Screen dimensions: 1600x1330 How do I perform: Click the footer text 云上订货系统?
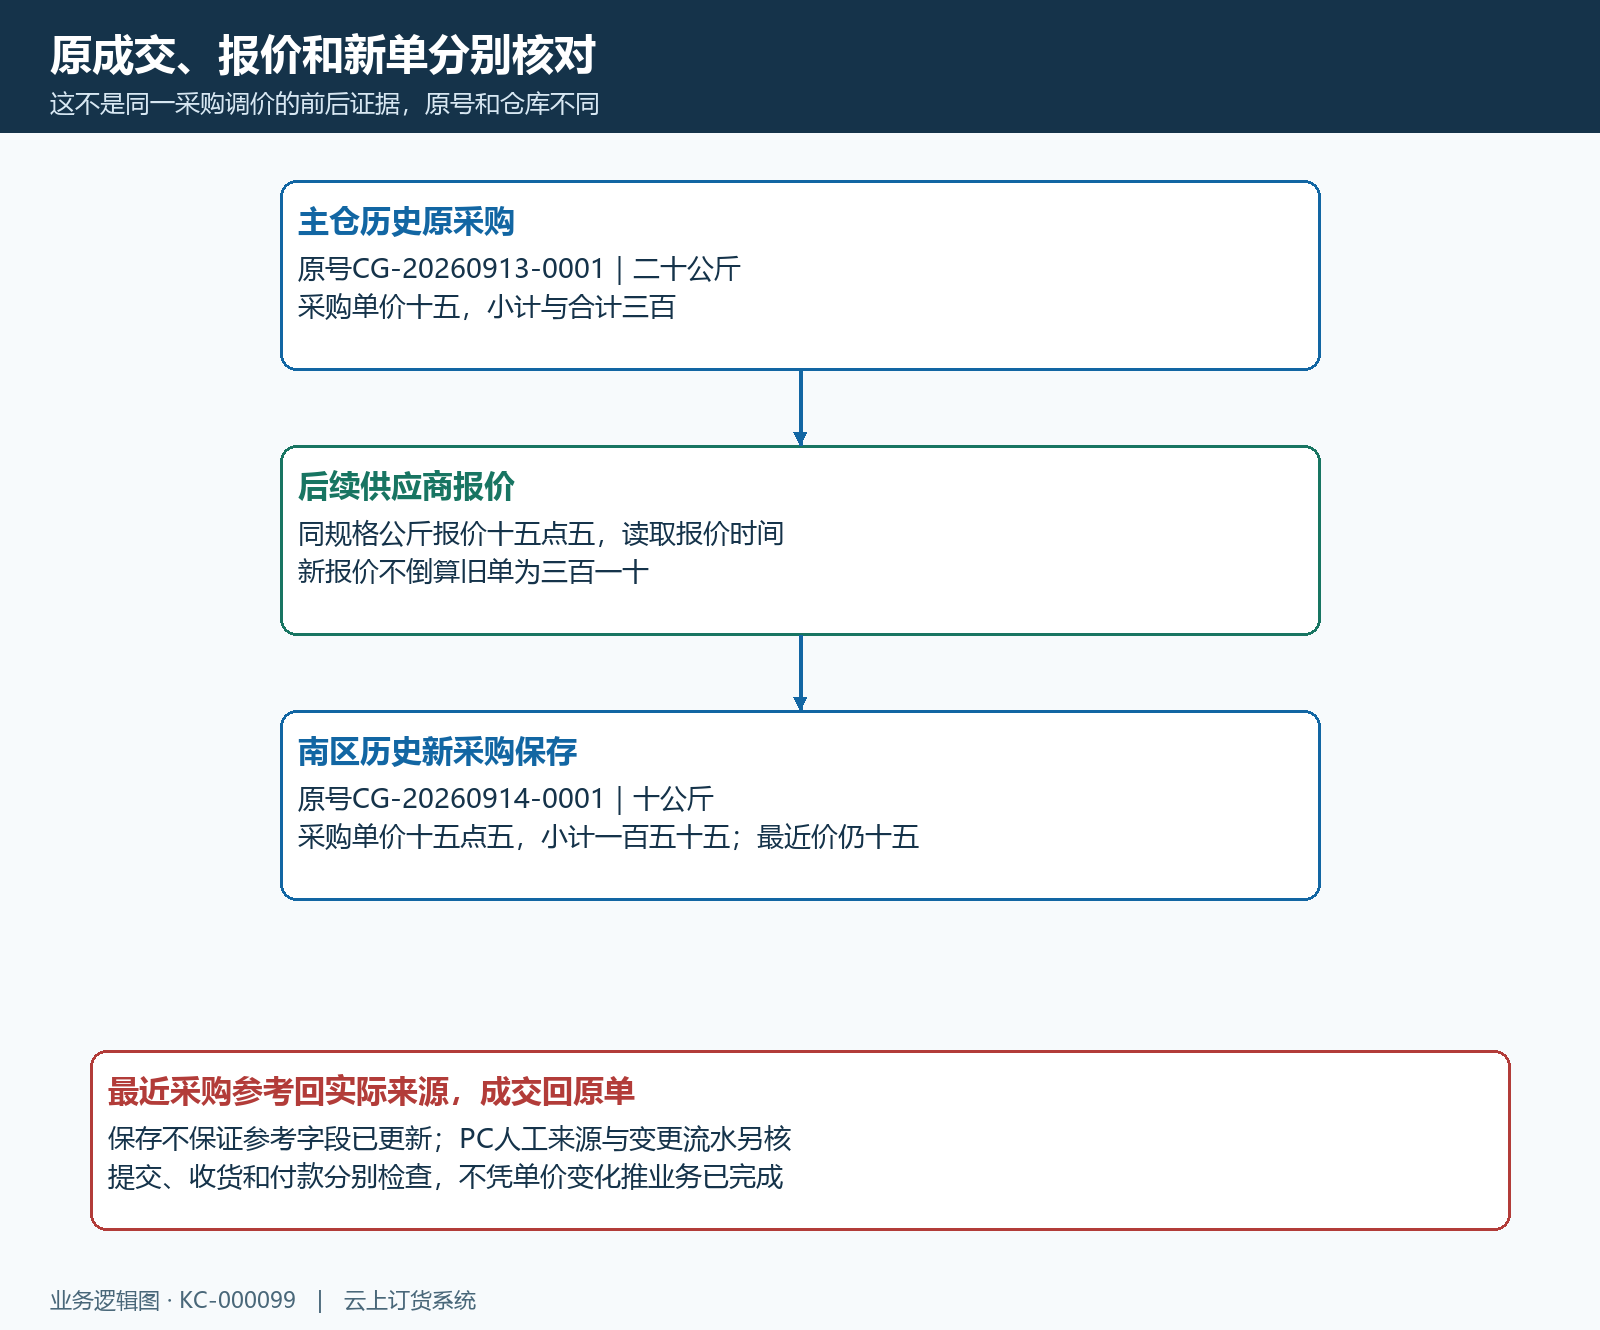410,1300
